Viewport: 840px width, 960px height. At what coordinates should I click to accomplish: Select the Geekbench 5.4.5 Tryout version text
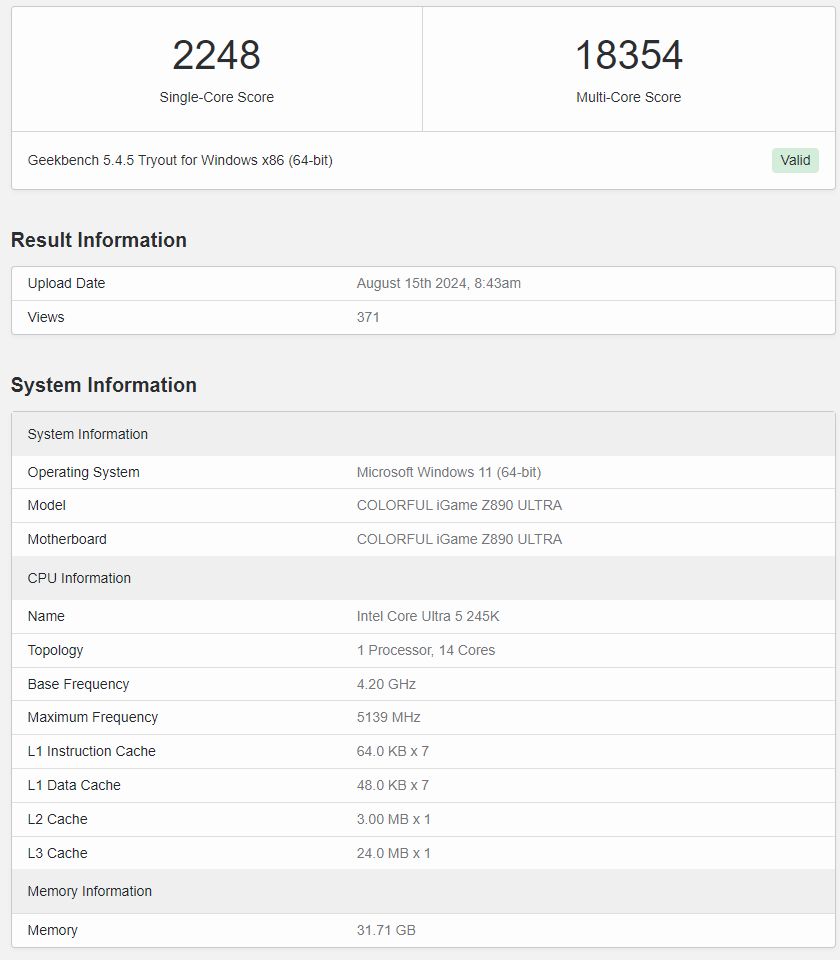tap(180, 160)
